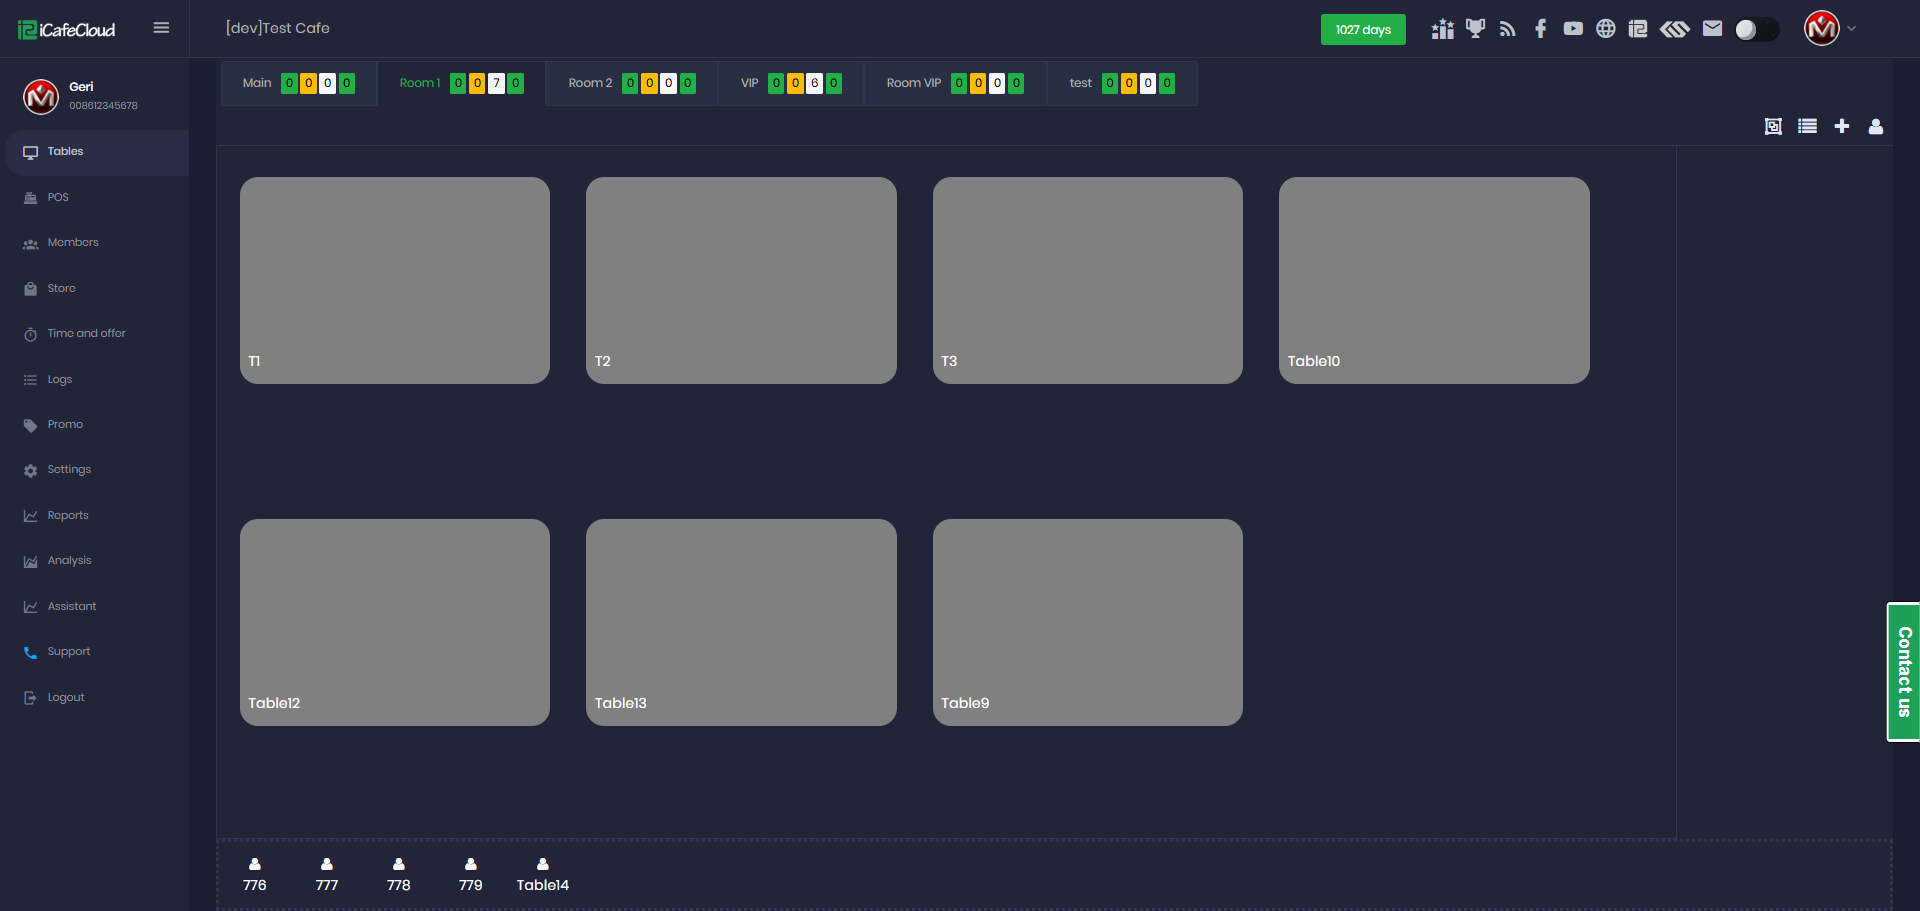Open the mail envelope icon
Image resolution: width=1920 pixels, height=911 pixels.
[x=1712, y=29]
